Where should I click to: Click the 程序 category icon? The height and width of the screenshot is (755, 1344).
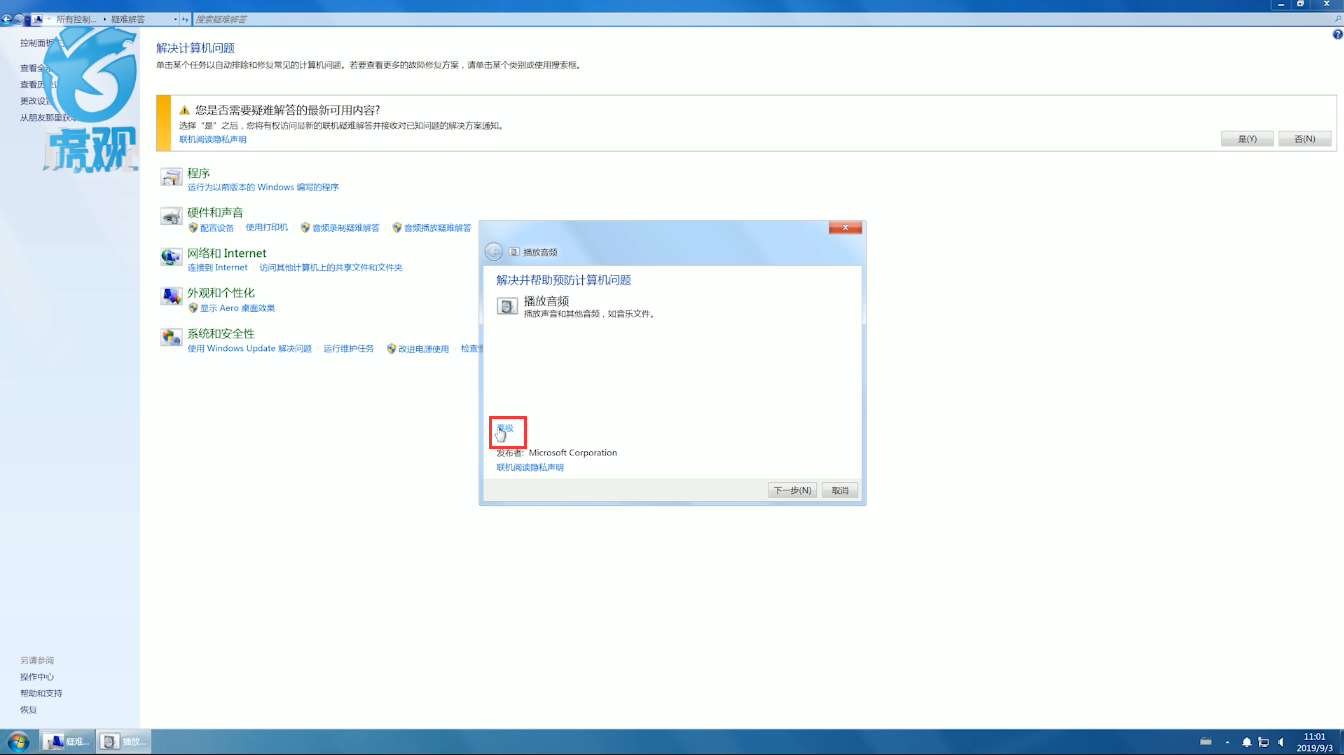(x=172, y=178)
